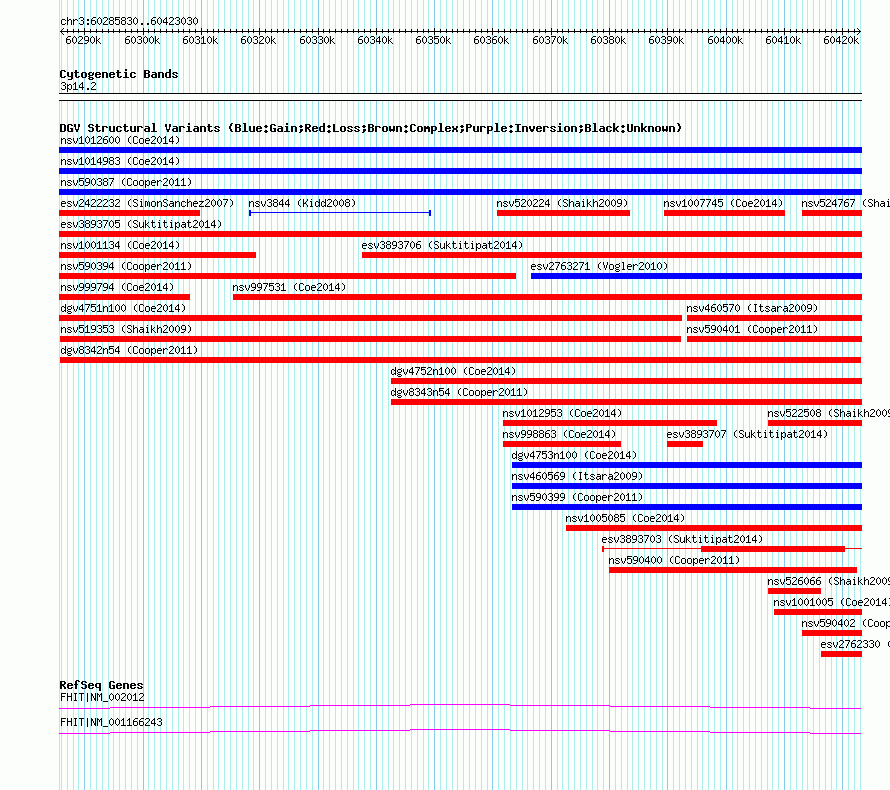This screenshot has height=790, width=890.
Task: Click the Cytogenetic Bands track title
Action: click(119, 74)
